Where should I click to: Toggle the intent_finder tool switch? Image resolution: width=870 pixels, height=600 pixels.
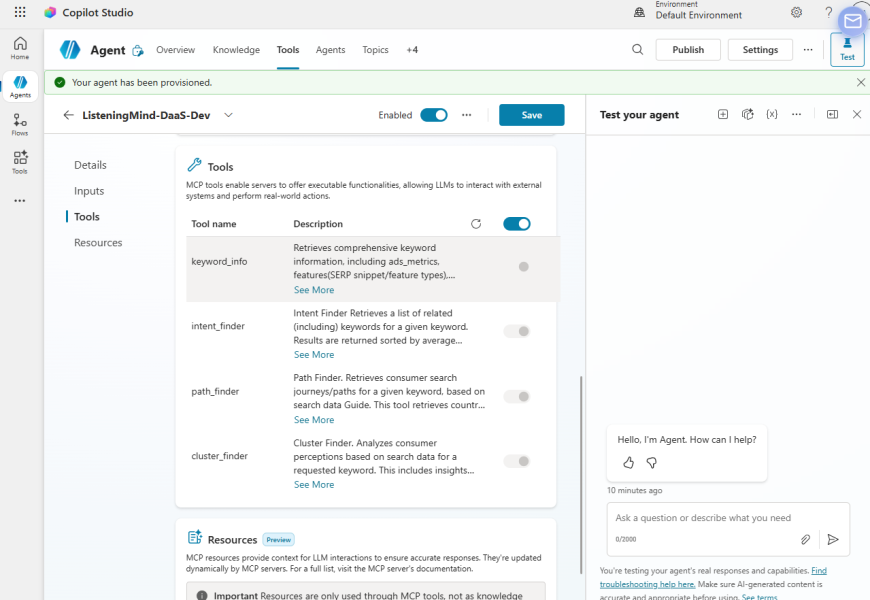(517, 331)
